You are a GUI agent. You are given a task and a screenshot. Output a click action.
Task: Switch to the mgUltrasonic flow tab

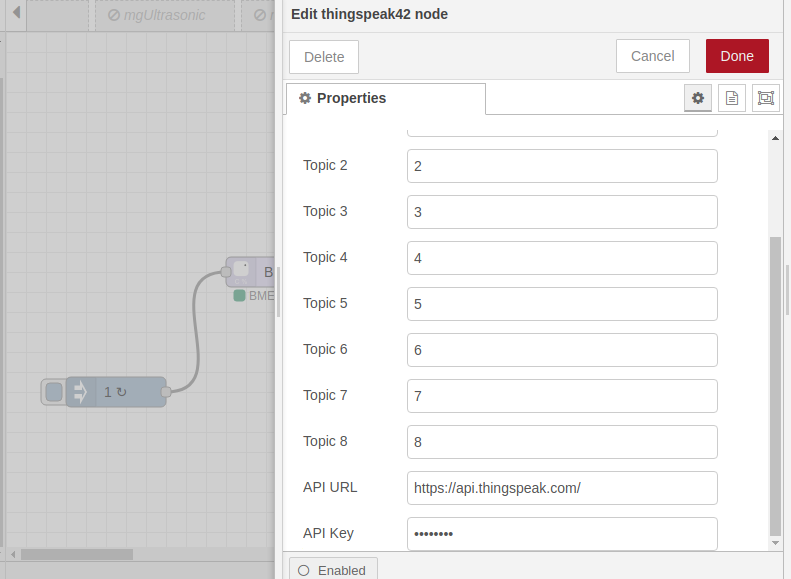pyautogui.click(x=164, y=16)
